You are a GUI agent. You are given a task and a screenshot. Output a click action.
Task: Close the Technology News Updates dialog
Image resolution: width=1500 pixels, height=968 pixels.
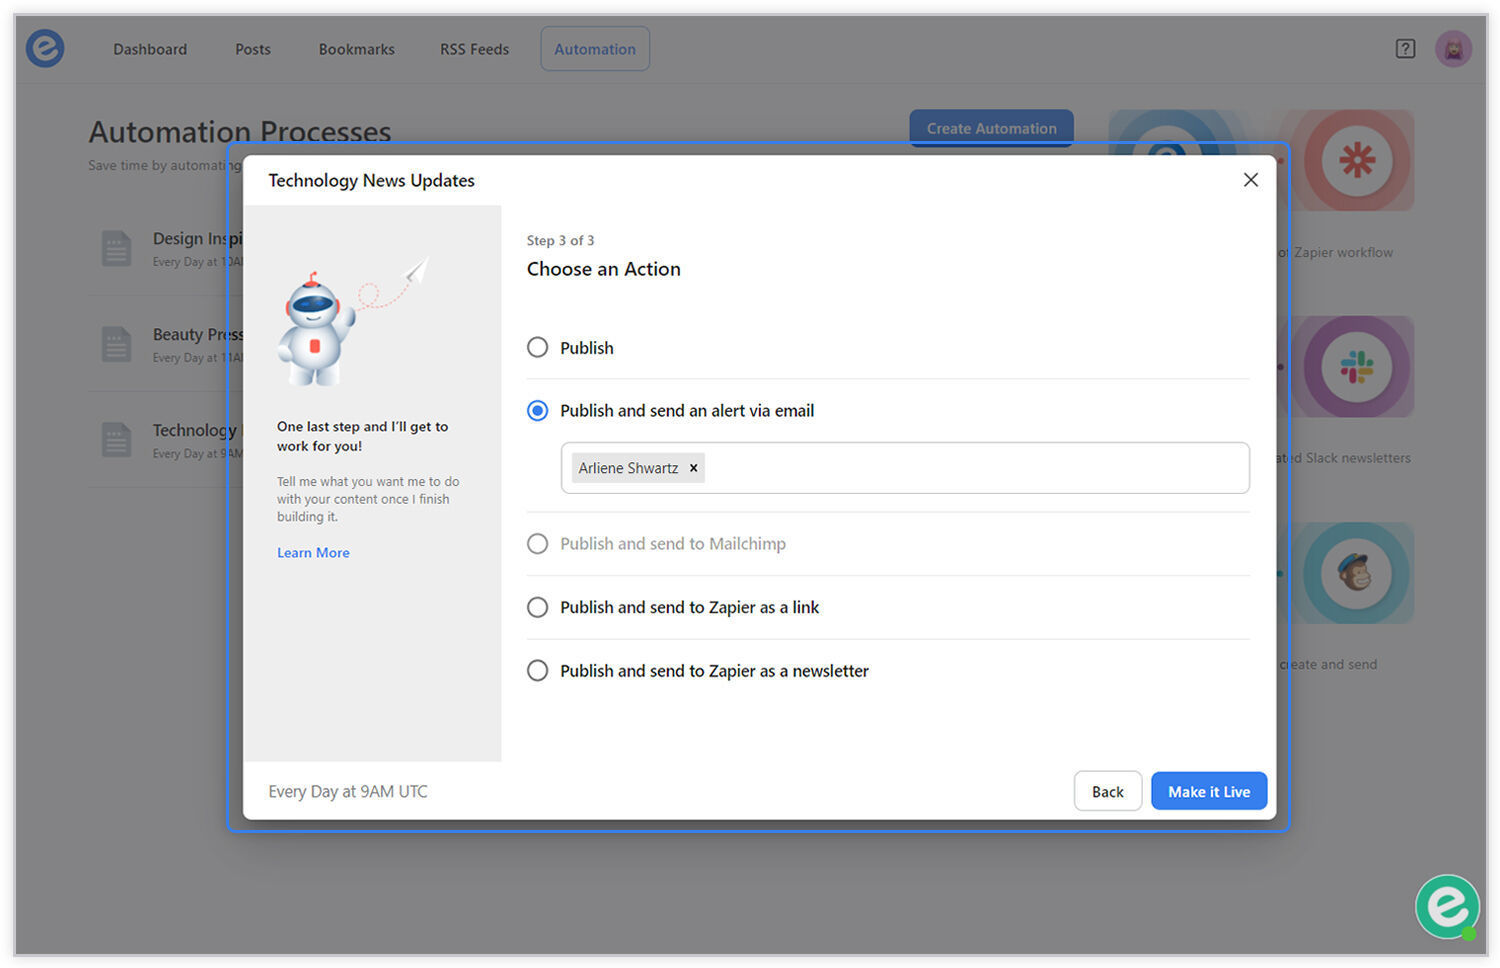pos(1250,180)
